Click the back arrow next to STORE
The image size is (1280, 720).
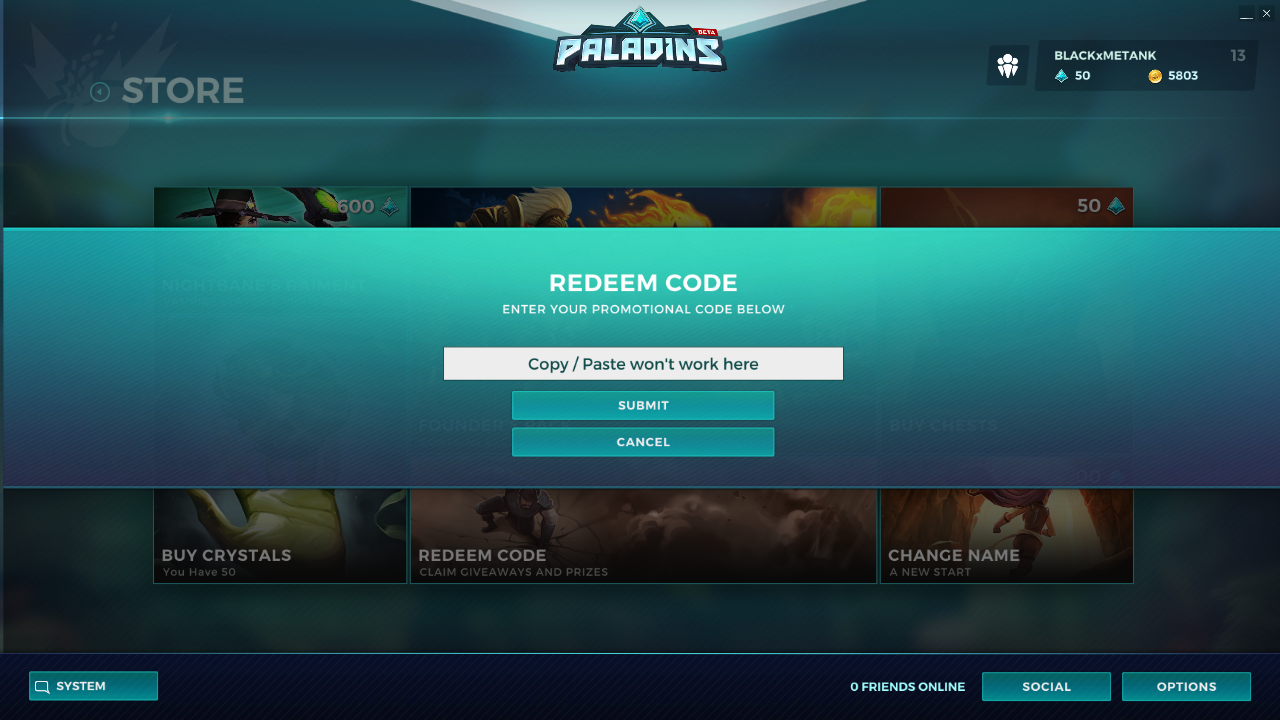click(100, 92)
